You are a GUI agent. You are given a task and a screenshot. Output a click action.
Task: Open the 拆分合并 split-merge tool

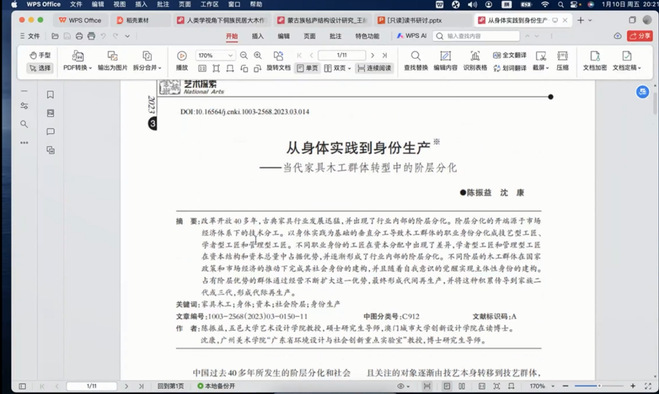point(147,61)
